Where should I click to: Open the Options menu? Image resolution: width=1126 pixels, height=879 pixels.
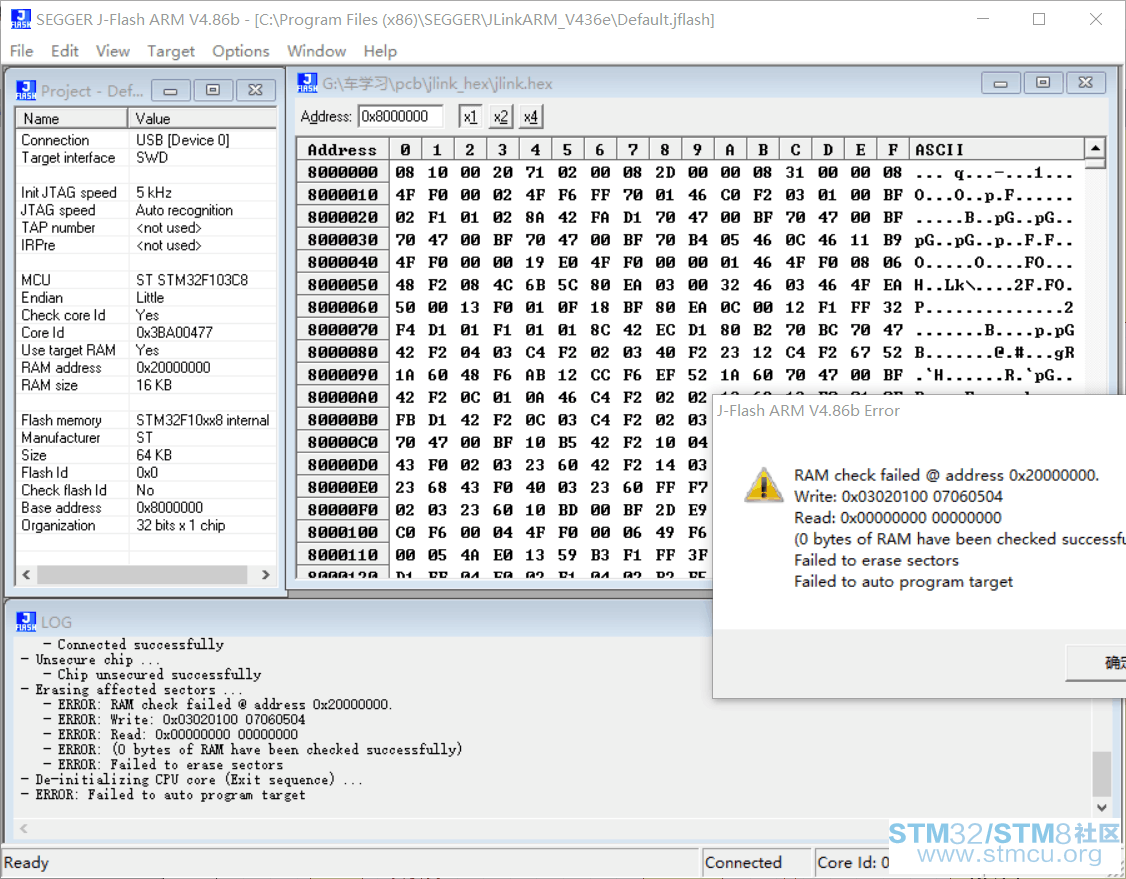click(241, 51)
